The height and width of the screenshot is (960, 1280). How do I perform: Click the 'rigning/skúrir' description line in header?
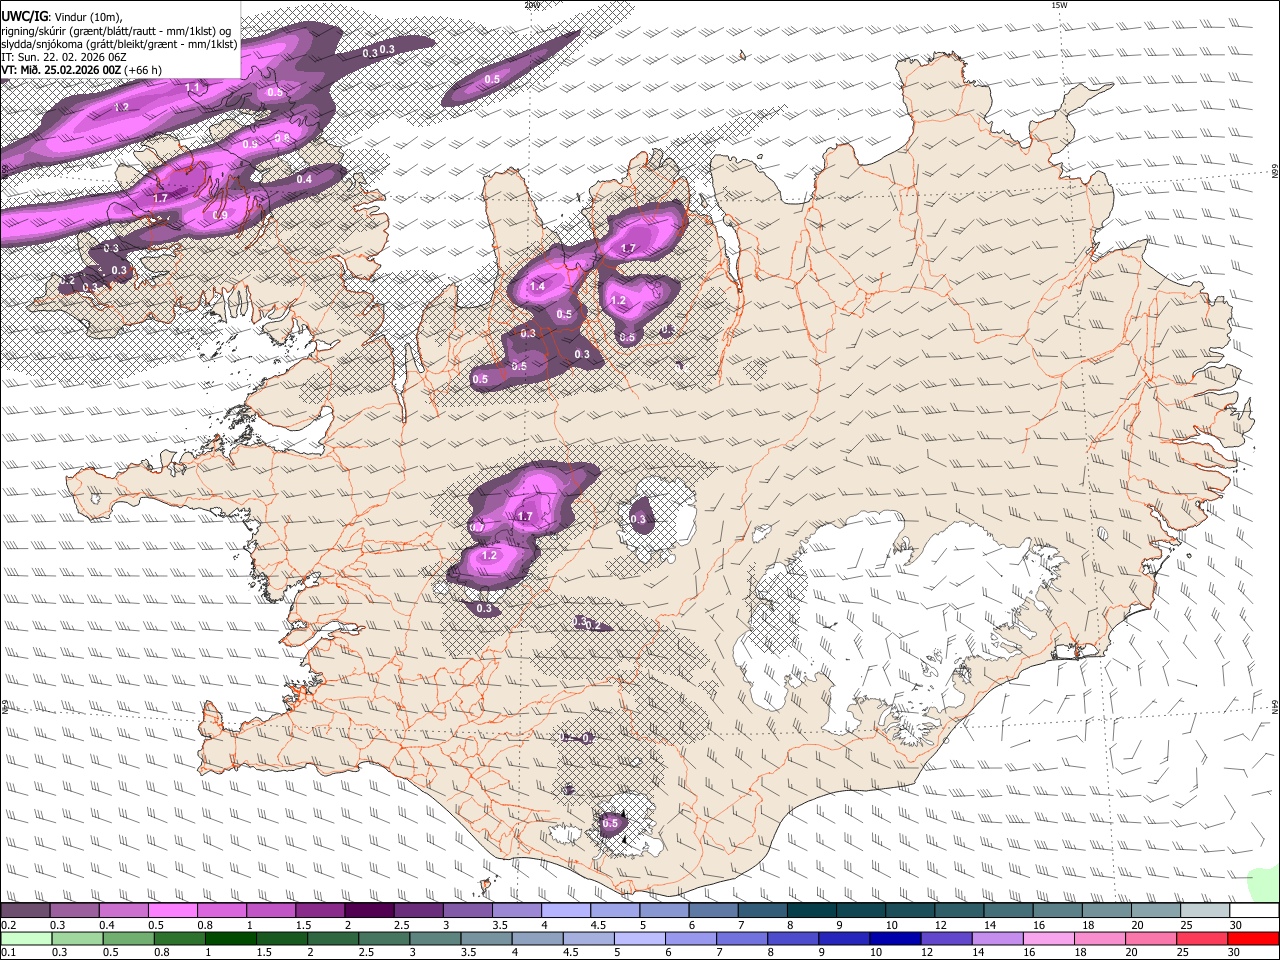coord(116,30)
